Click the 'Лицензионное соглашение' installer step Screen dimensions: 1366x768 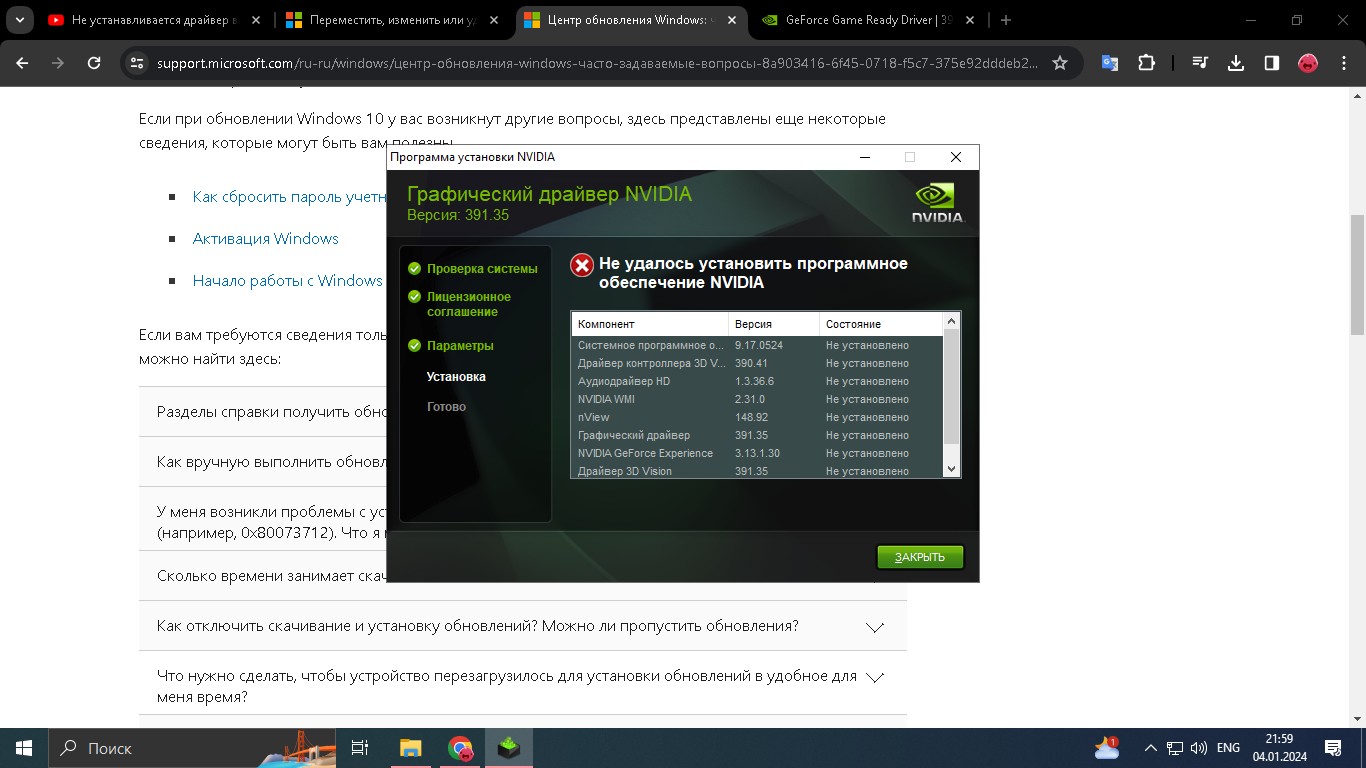coord(460,304)
